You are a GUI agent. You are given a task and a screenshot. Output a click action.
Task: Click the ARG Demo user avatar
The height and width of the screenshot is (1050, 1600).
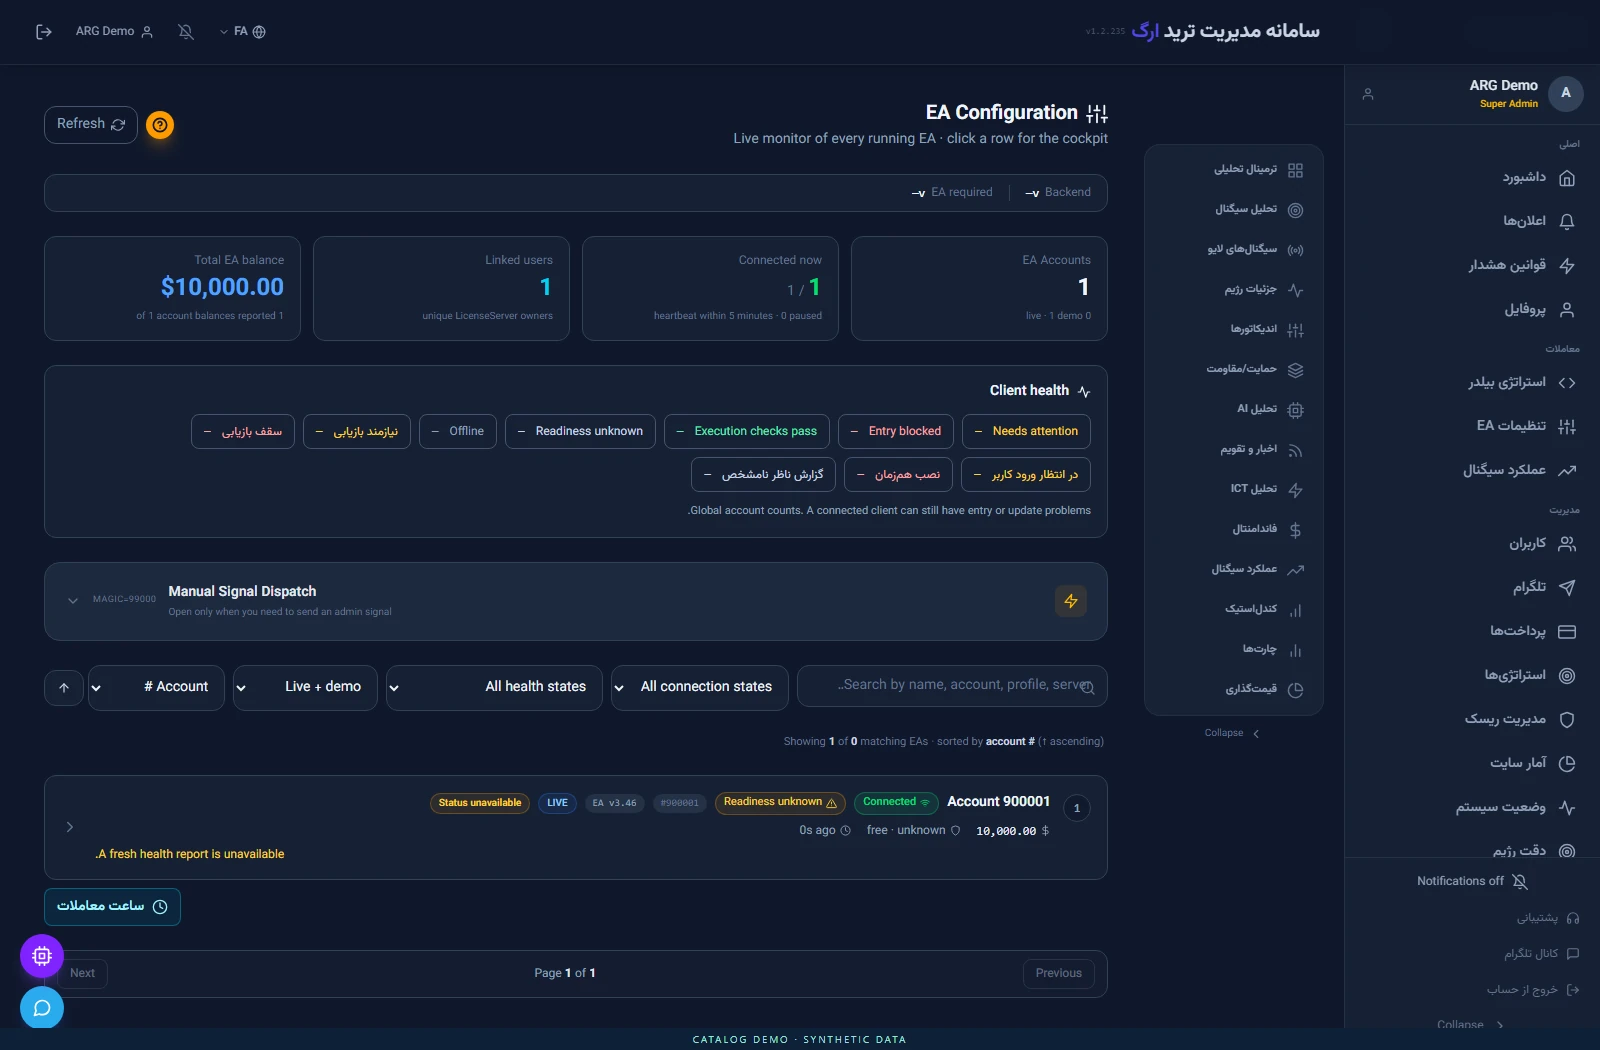(x=1566, y=94)
